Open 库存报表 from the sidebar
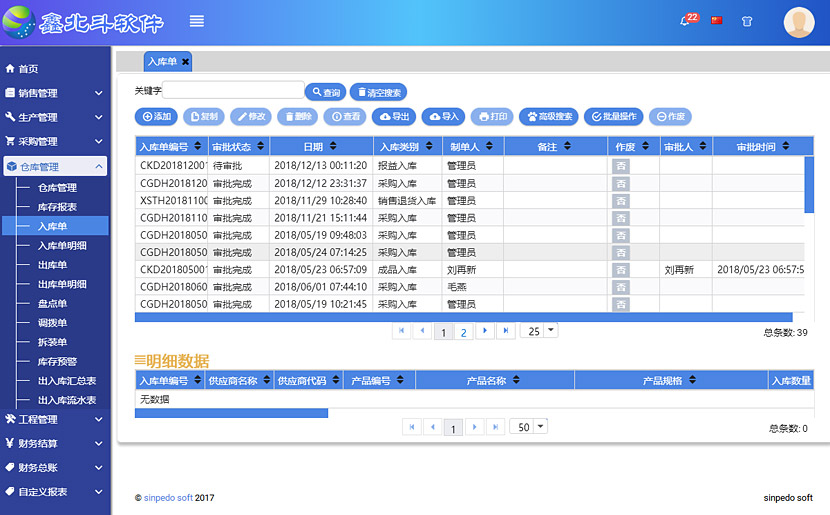830x515 pixels. pyautogui.click(x=57, y=207)
